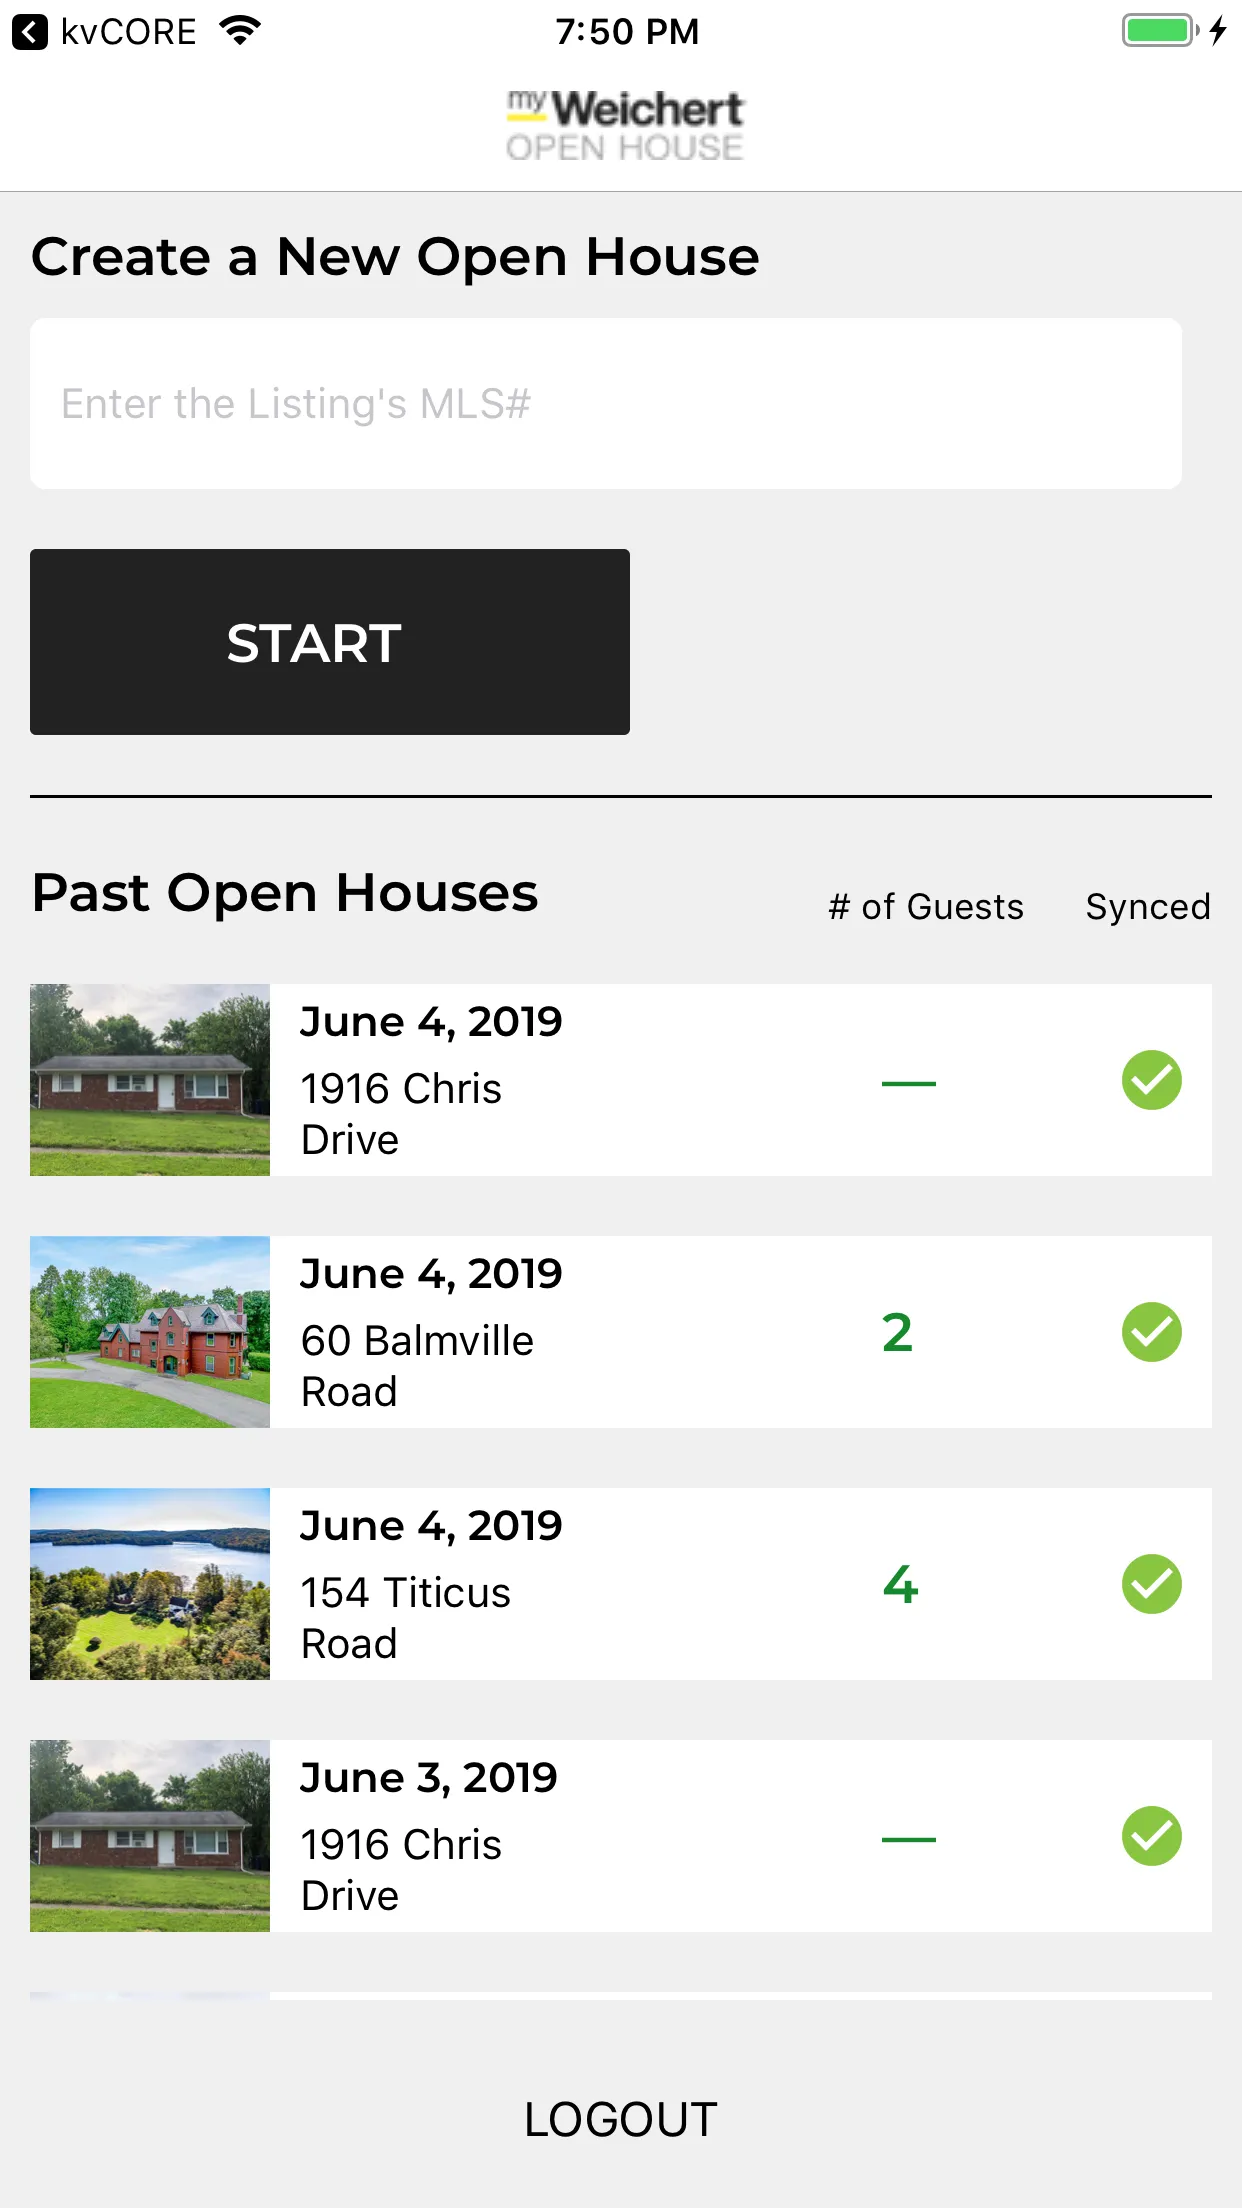
Task: Tap synced checkmark for 60 Balmville Road
Action: point(1151,1332)
